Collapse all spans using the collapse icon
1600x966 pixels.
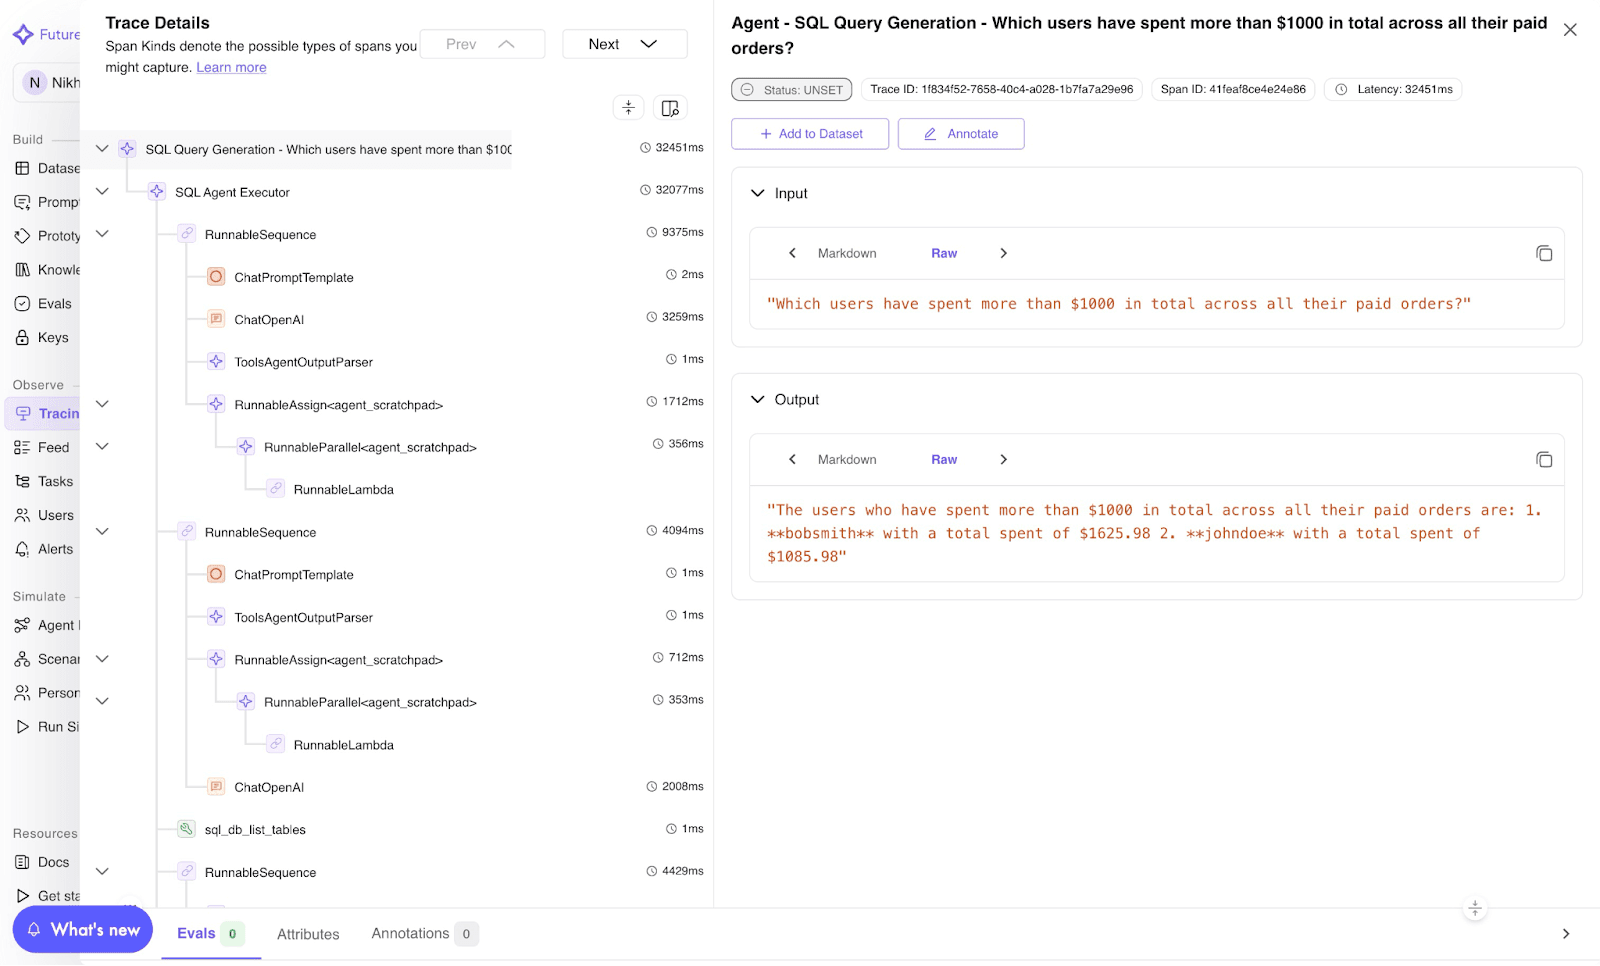point(628,107)
